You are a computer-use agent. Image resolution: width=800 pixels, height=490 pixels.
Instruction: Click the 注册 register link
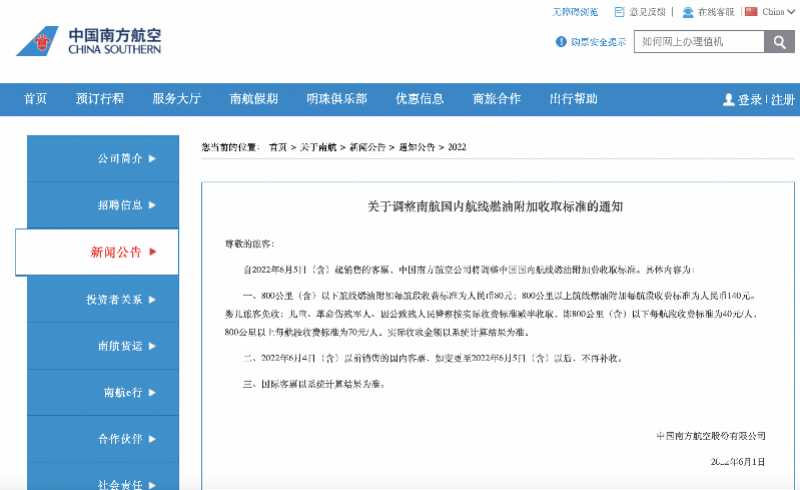(783, 100)
